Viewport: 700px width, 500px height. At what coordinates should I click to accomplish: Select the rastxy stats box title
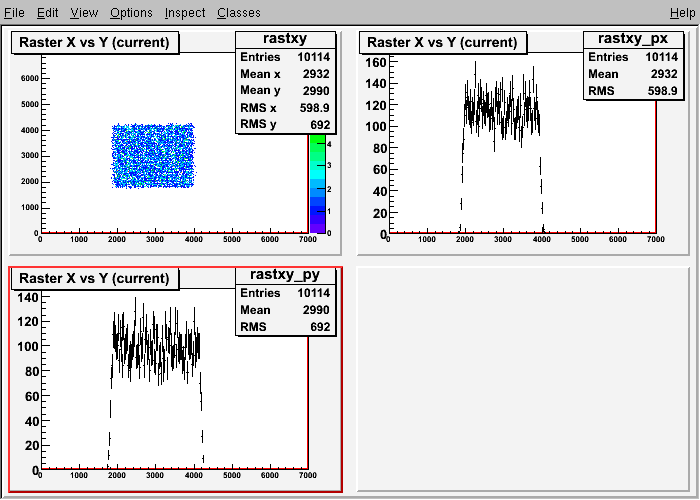point(285,39)
